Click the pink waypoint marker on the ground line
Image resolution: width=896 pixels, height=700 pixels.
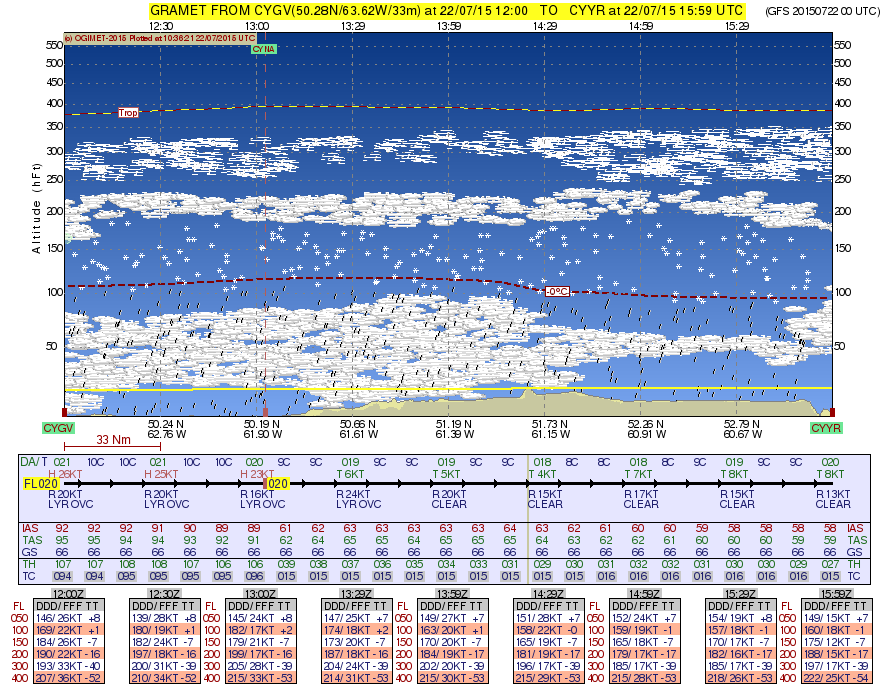pyautogui.click(x=265, y=412)
